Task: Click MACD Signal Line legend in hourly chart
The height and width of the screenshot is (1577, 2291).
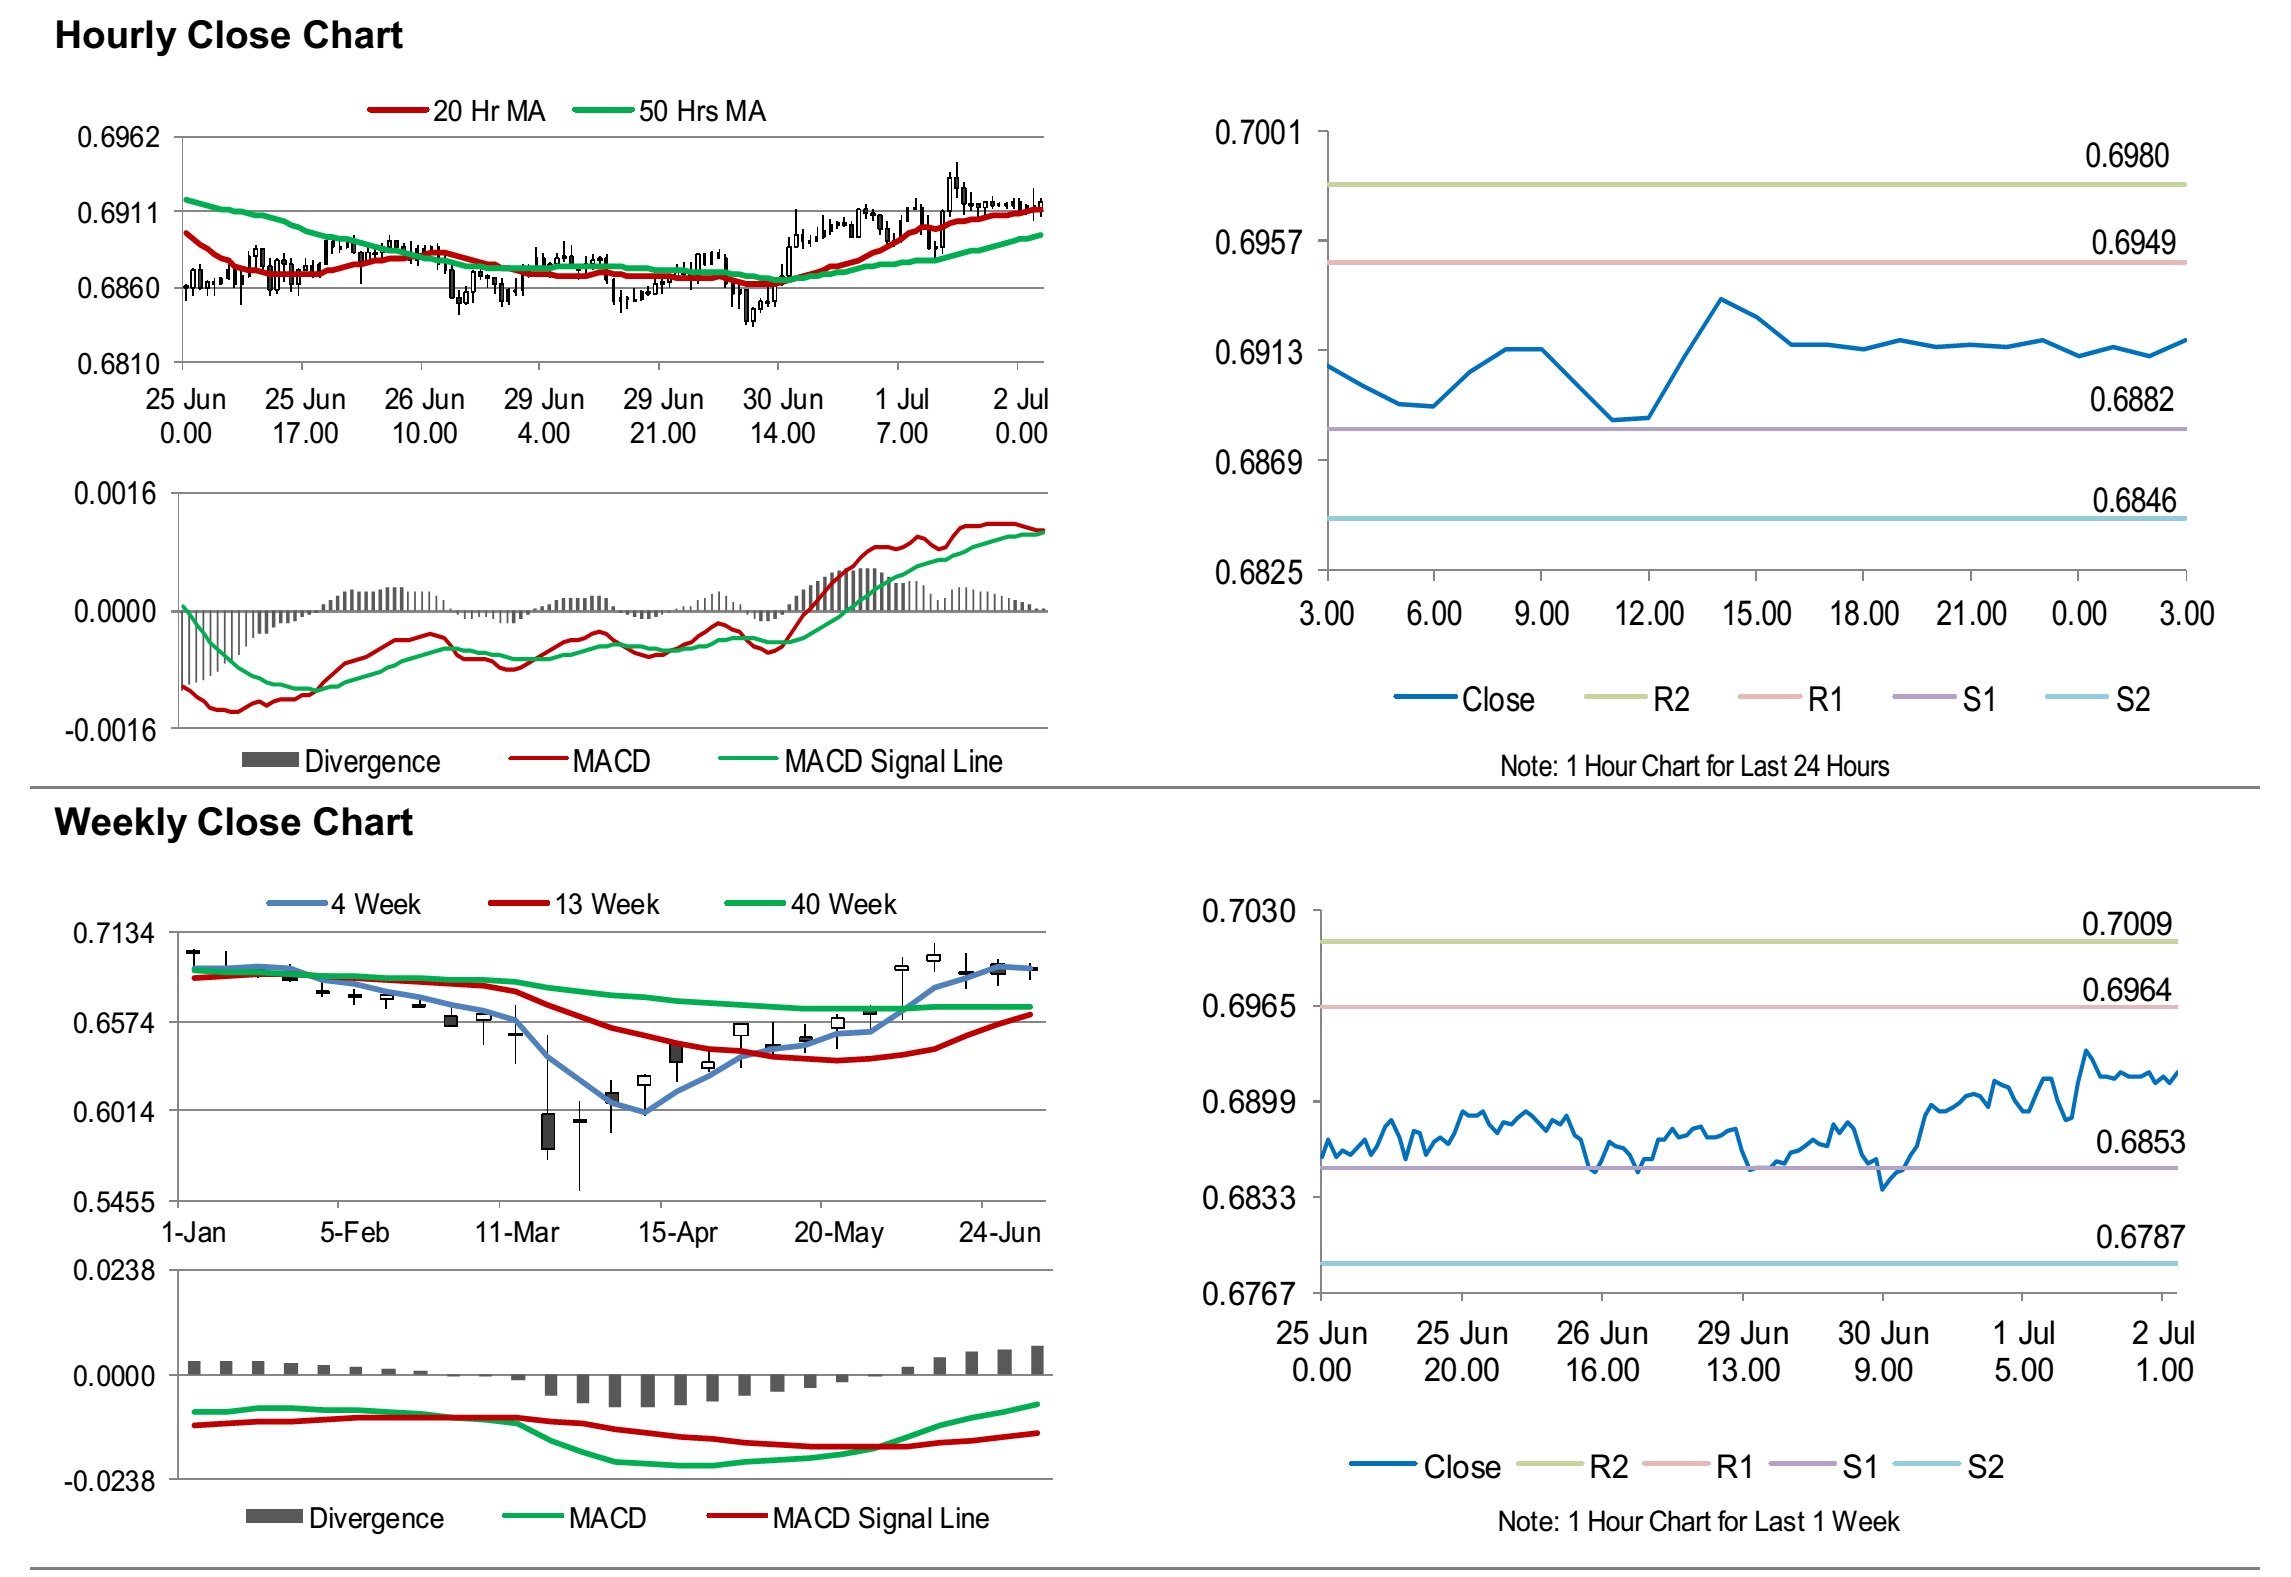Action: pos(892,761)
